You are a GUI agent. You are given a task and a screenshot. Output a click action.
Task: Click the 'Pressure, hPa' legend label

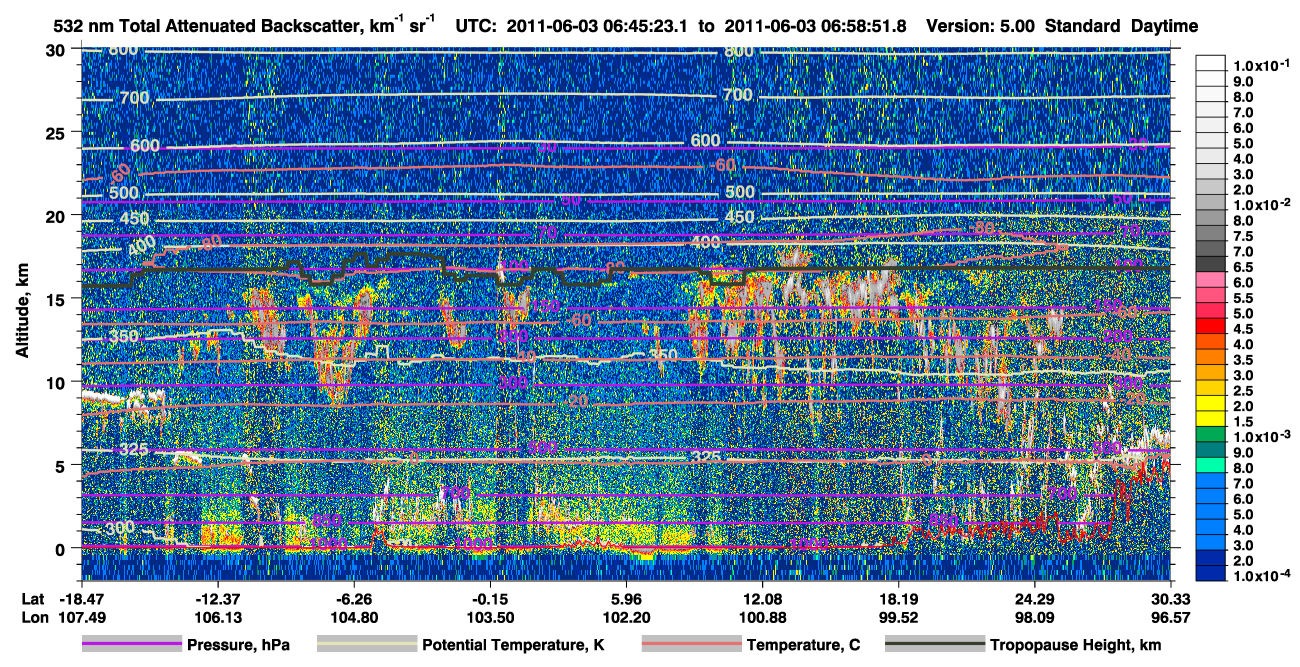237,645
